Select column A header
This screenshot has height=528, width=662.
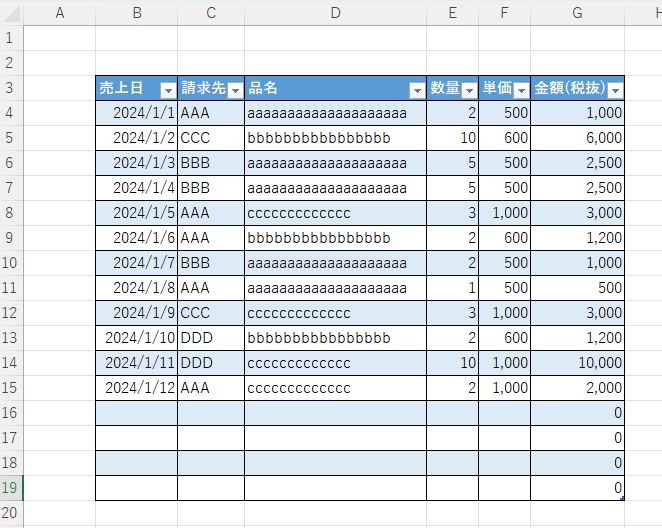click(x=60, y=13)
